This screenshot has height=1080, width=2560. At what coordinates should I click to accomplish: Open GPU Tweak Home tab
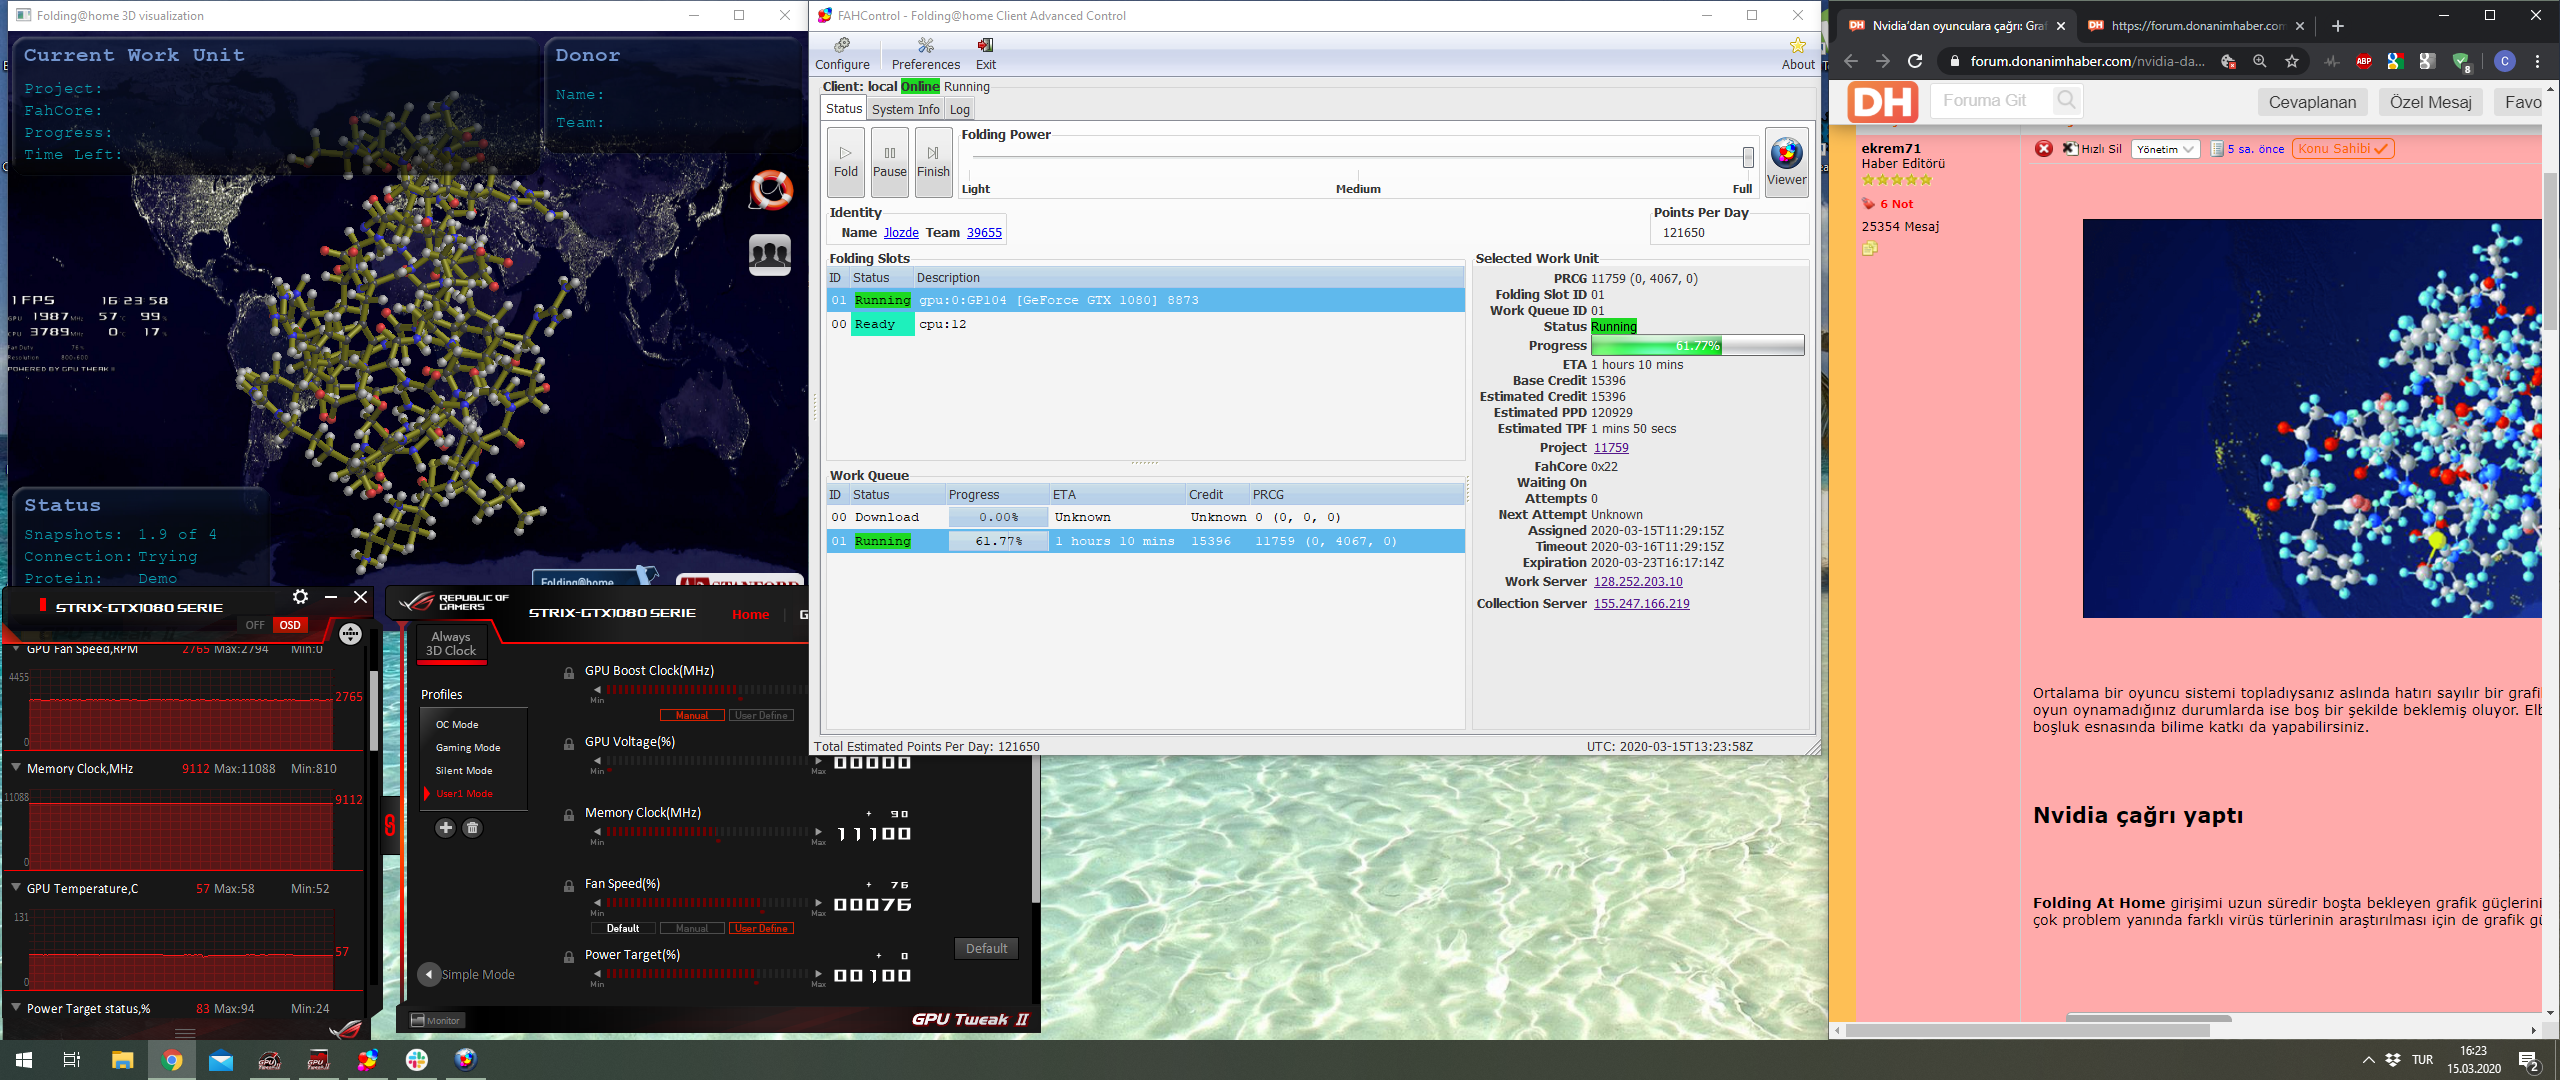750,614
